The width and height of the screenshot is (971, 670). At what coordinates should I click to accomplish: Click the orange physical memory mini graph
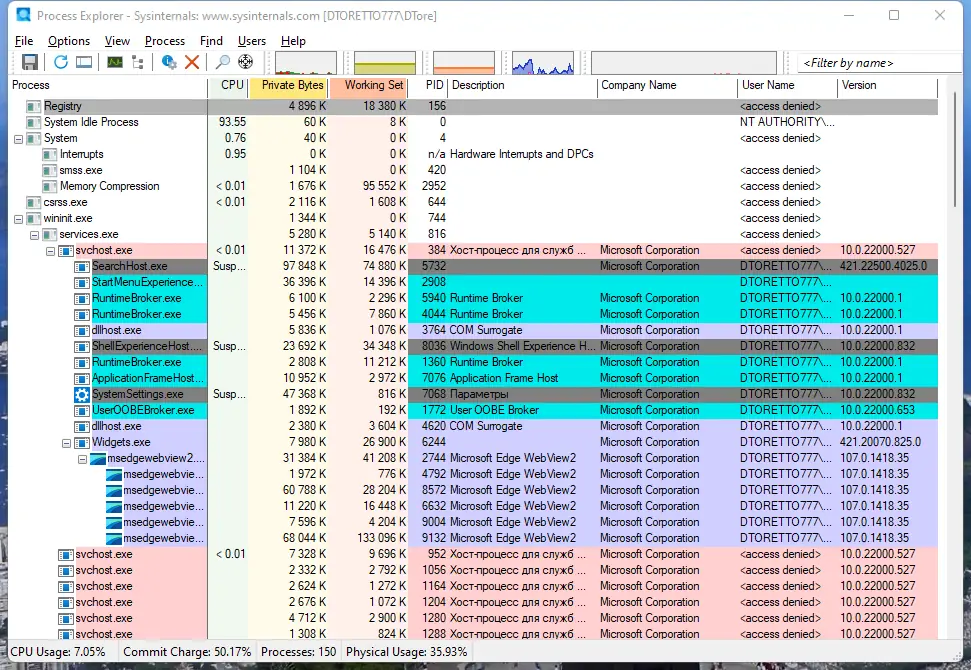(464, 63)
